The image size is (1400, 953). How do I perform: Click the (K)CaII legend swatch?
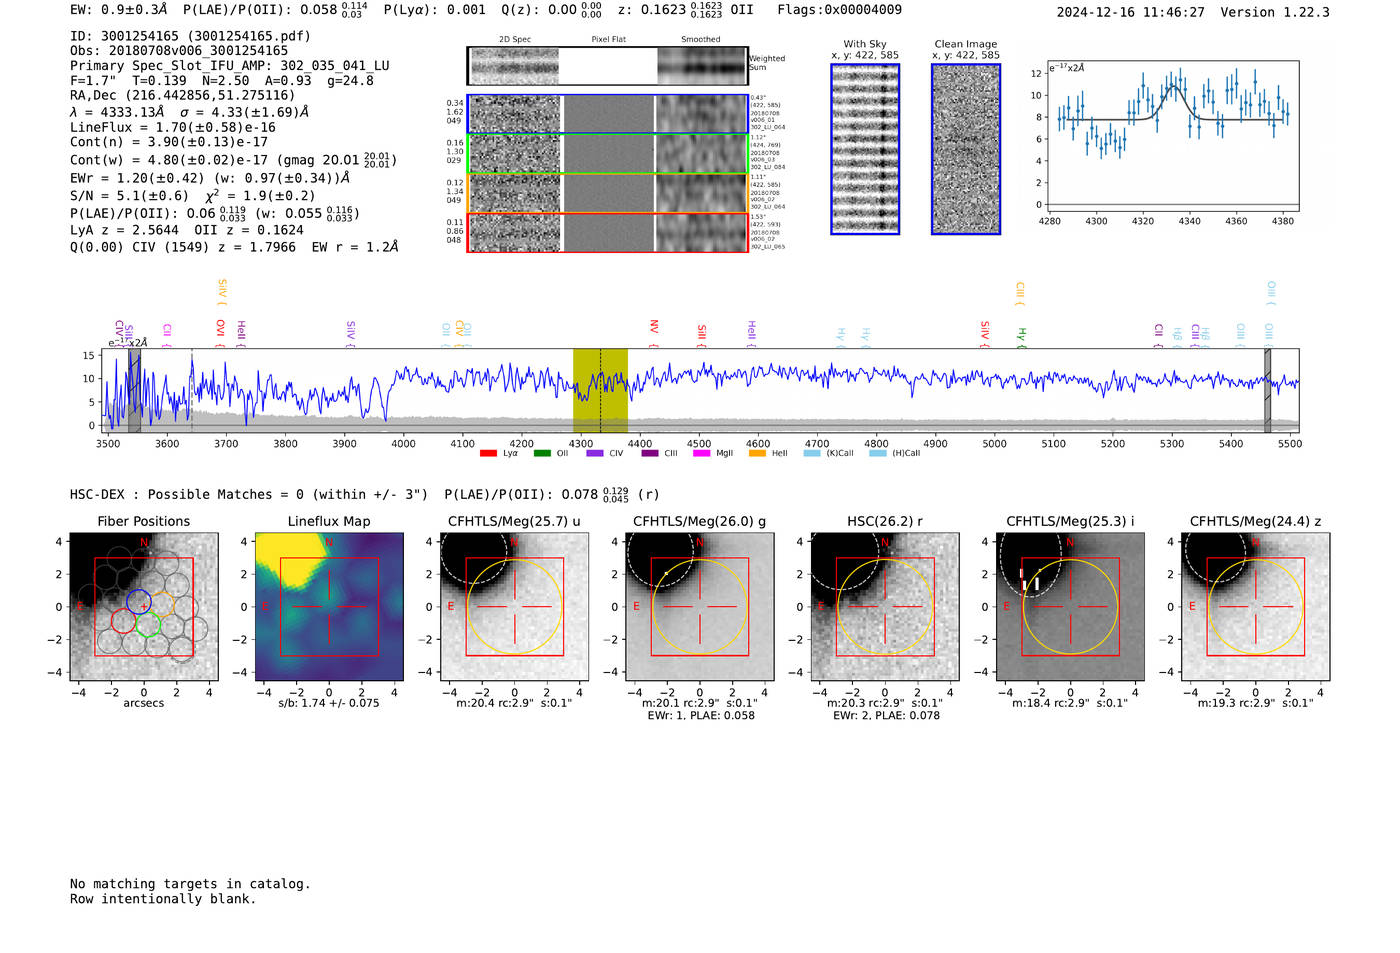pos(812,453)
